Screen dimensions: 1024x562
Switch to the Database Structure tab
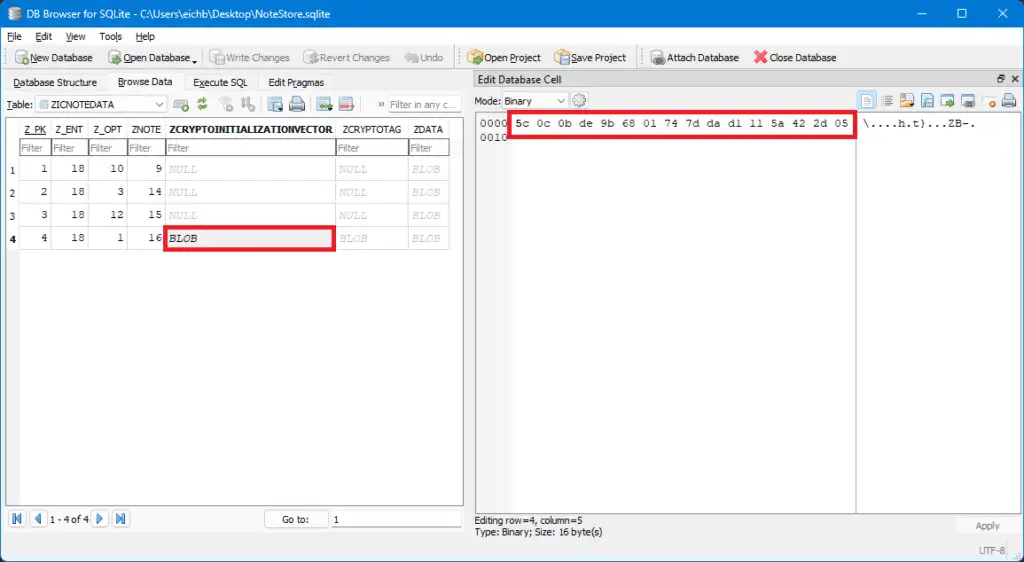pyautogui.click(x=55, y=82)
